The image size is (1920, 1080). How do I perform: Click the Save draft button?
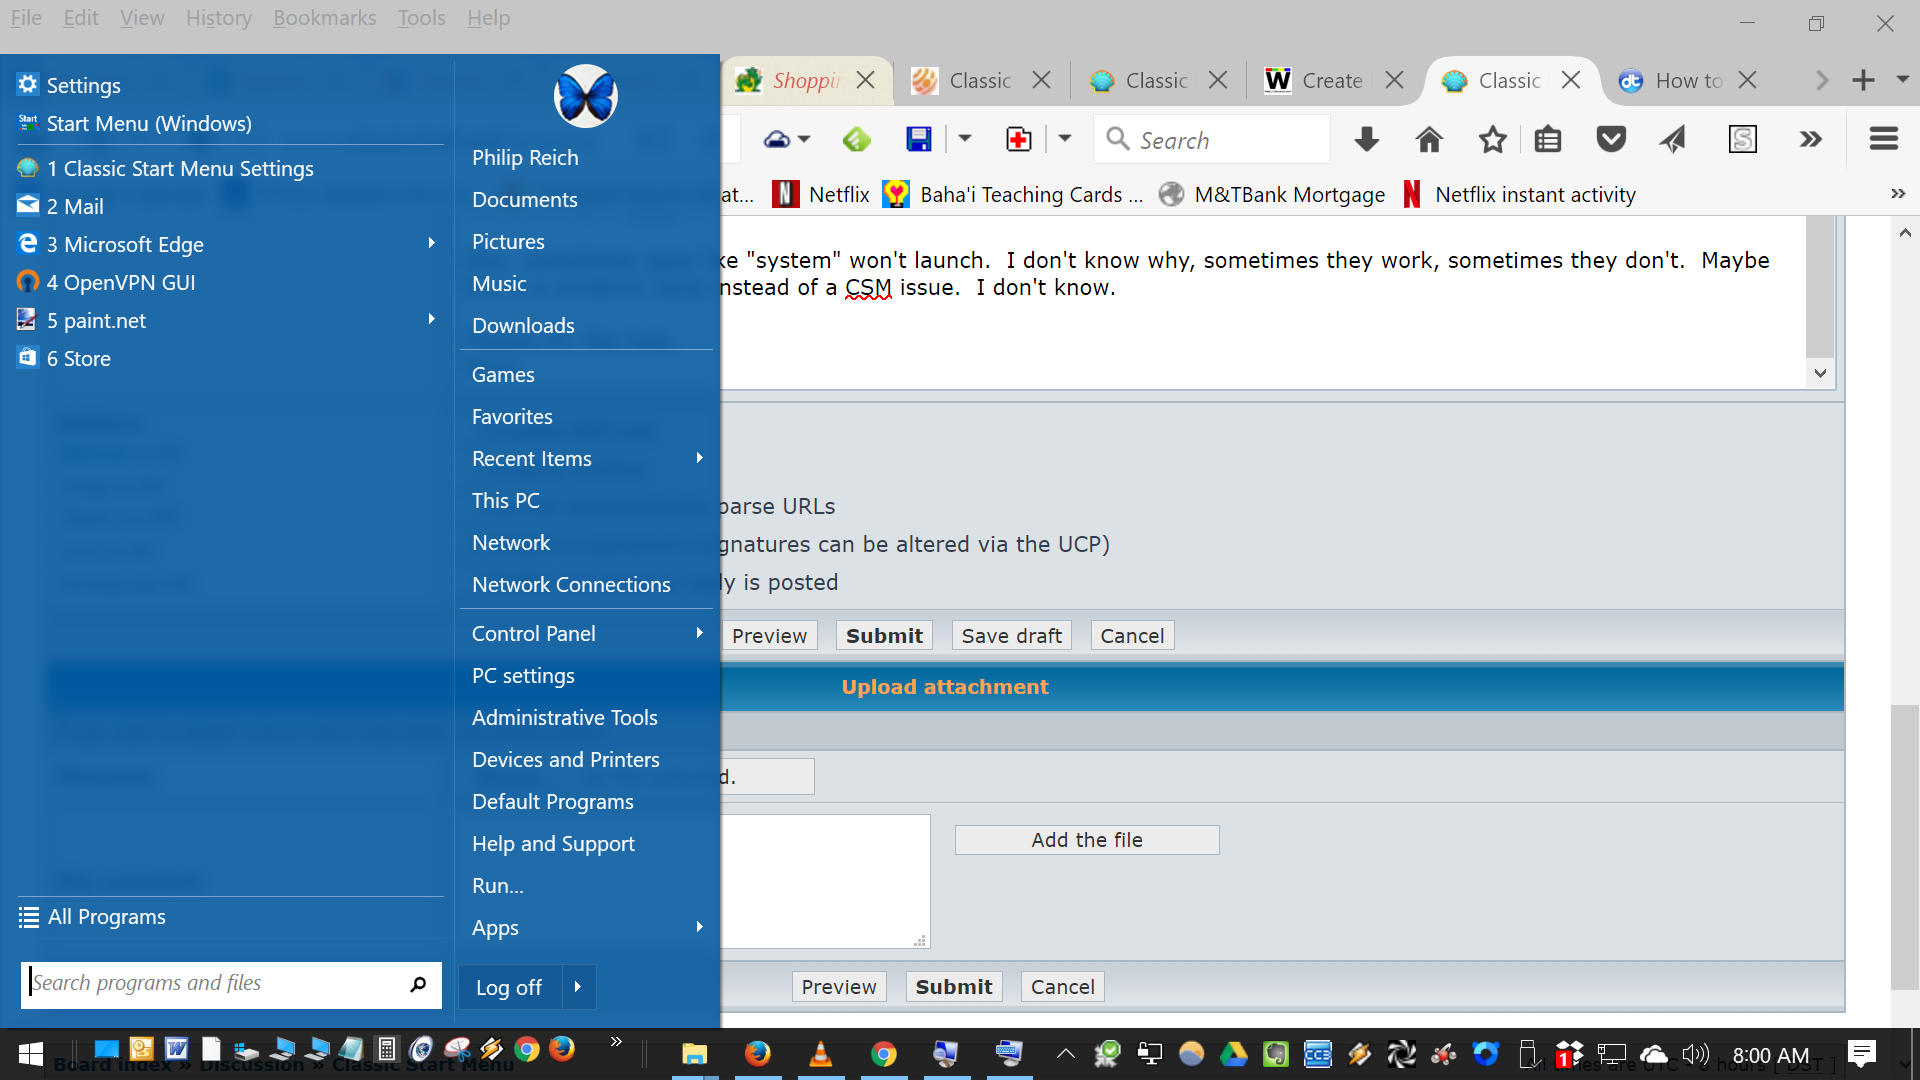pyautogui.click(x=1011, y=636)
